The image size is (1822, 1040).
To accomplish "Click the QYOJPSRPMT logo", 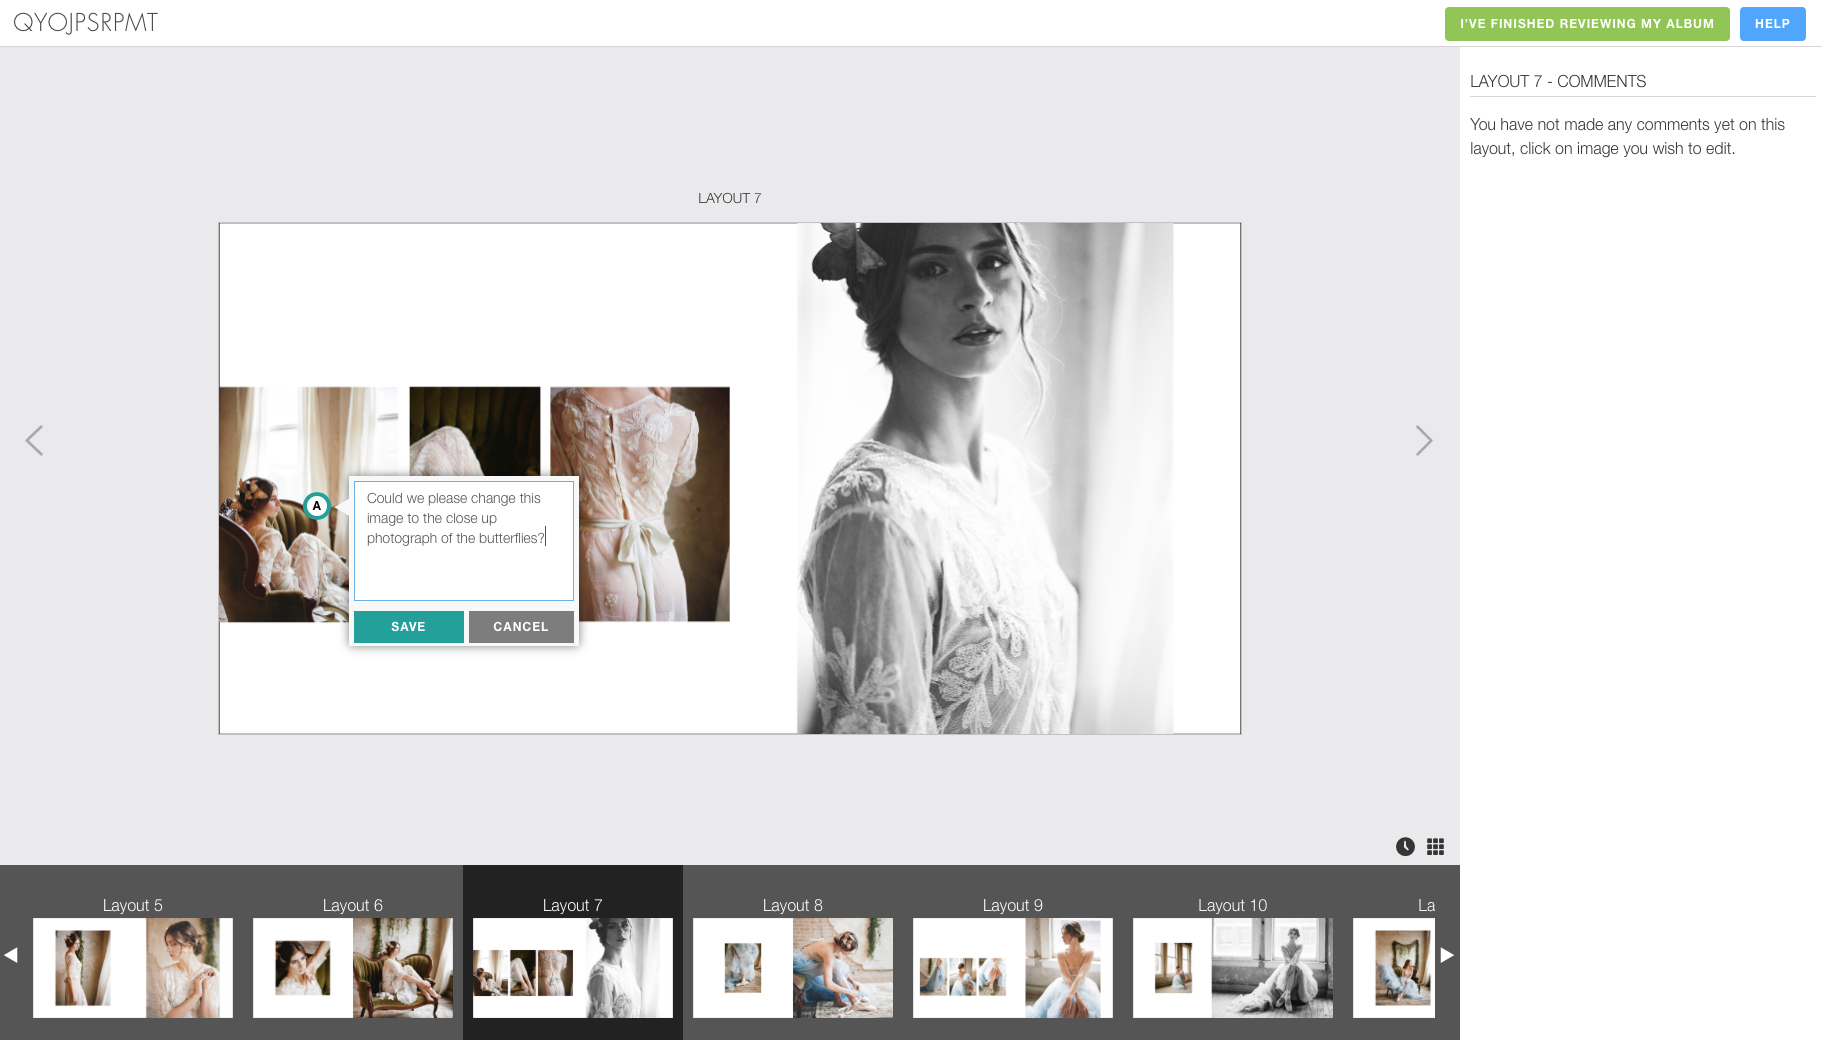I will (x=85, y=22).
